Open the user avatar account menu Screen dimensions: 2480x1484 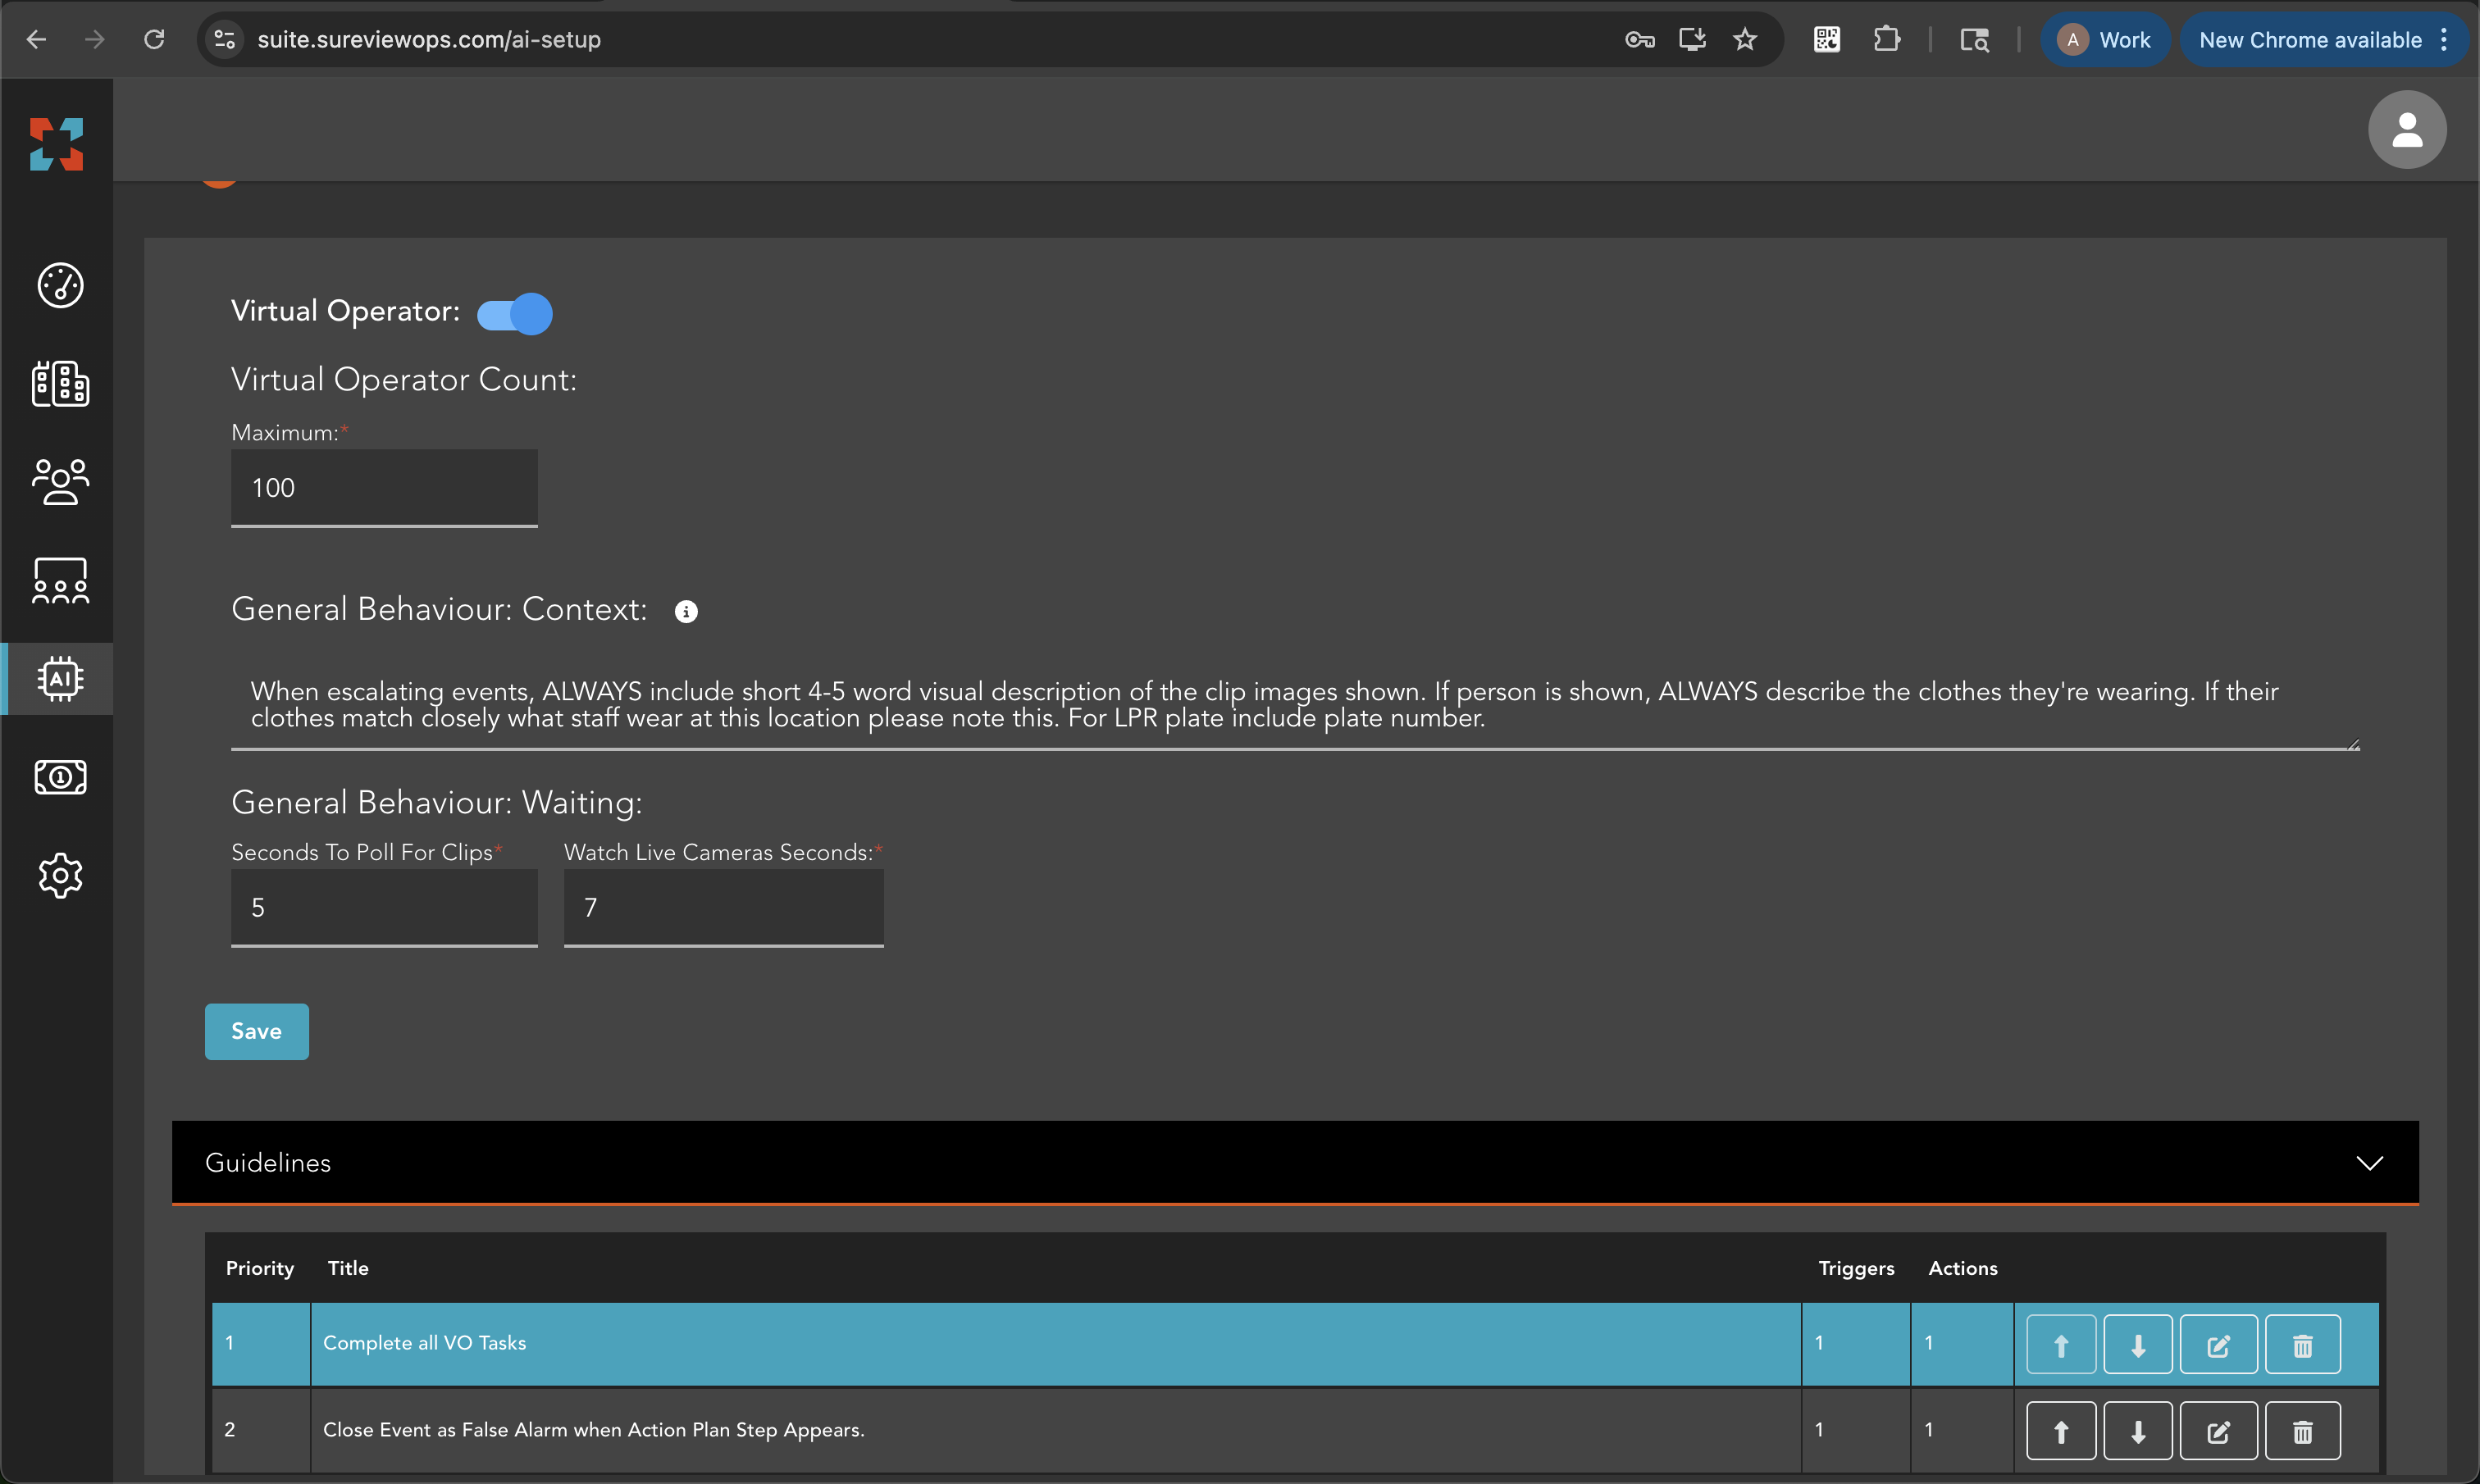click(2406, 129)
